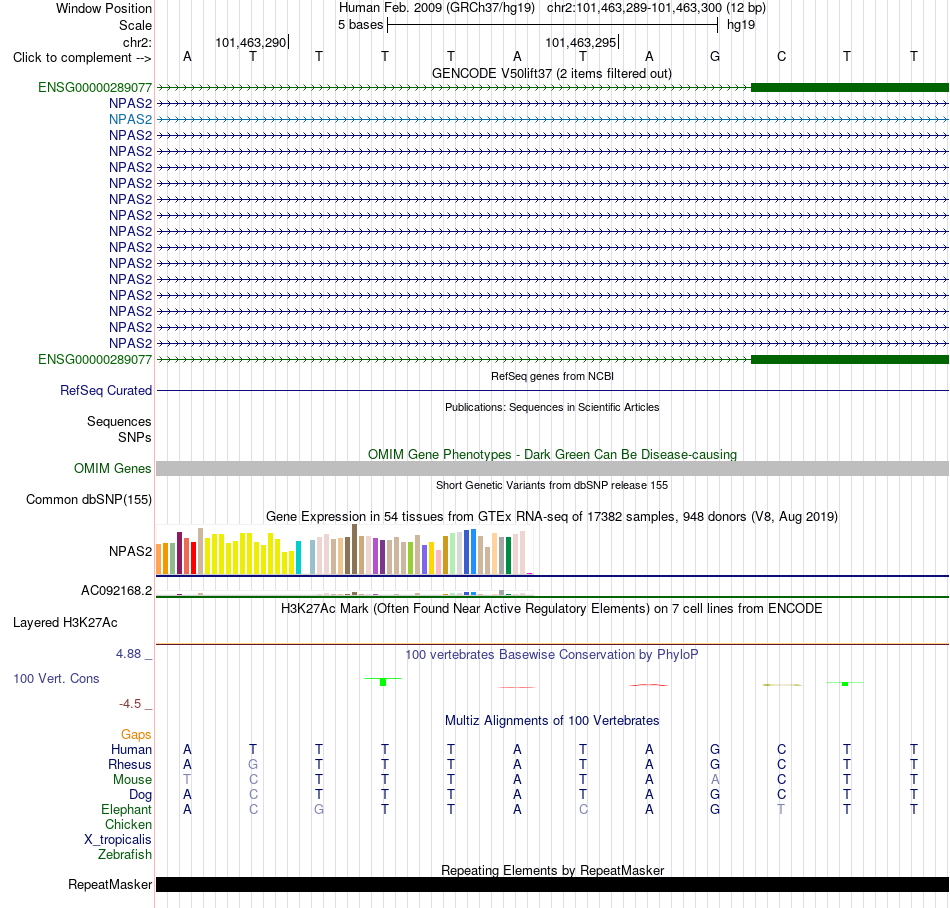
Task: Open the 100 vertebrates Basewise Conservation by PhyloP title
Action: tap(552, 655)
